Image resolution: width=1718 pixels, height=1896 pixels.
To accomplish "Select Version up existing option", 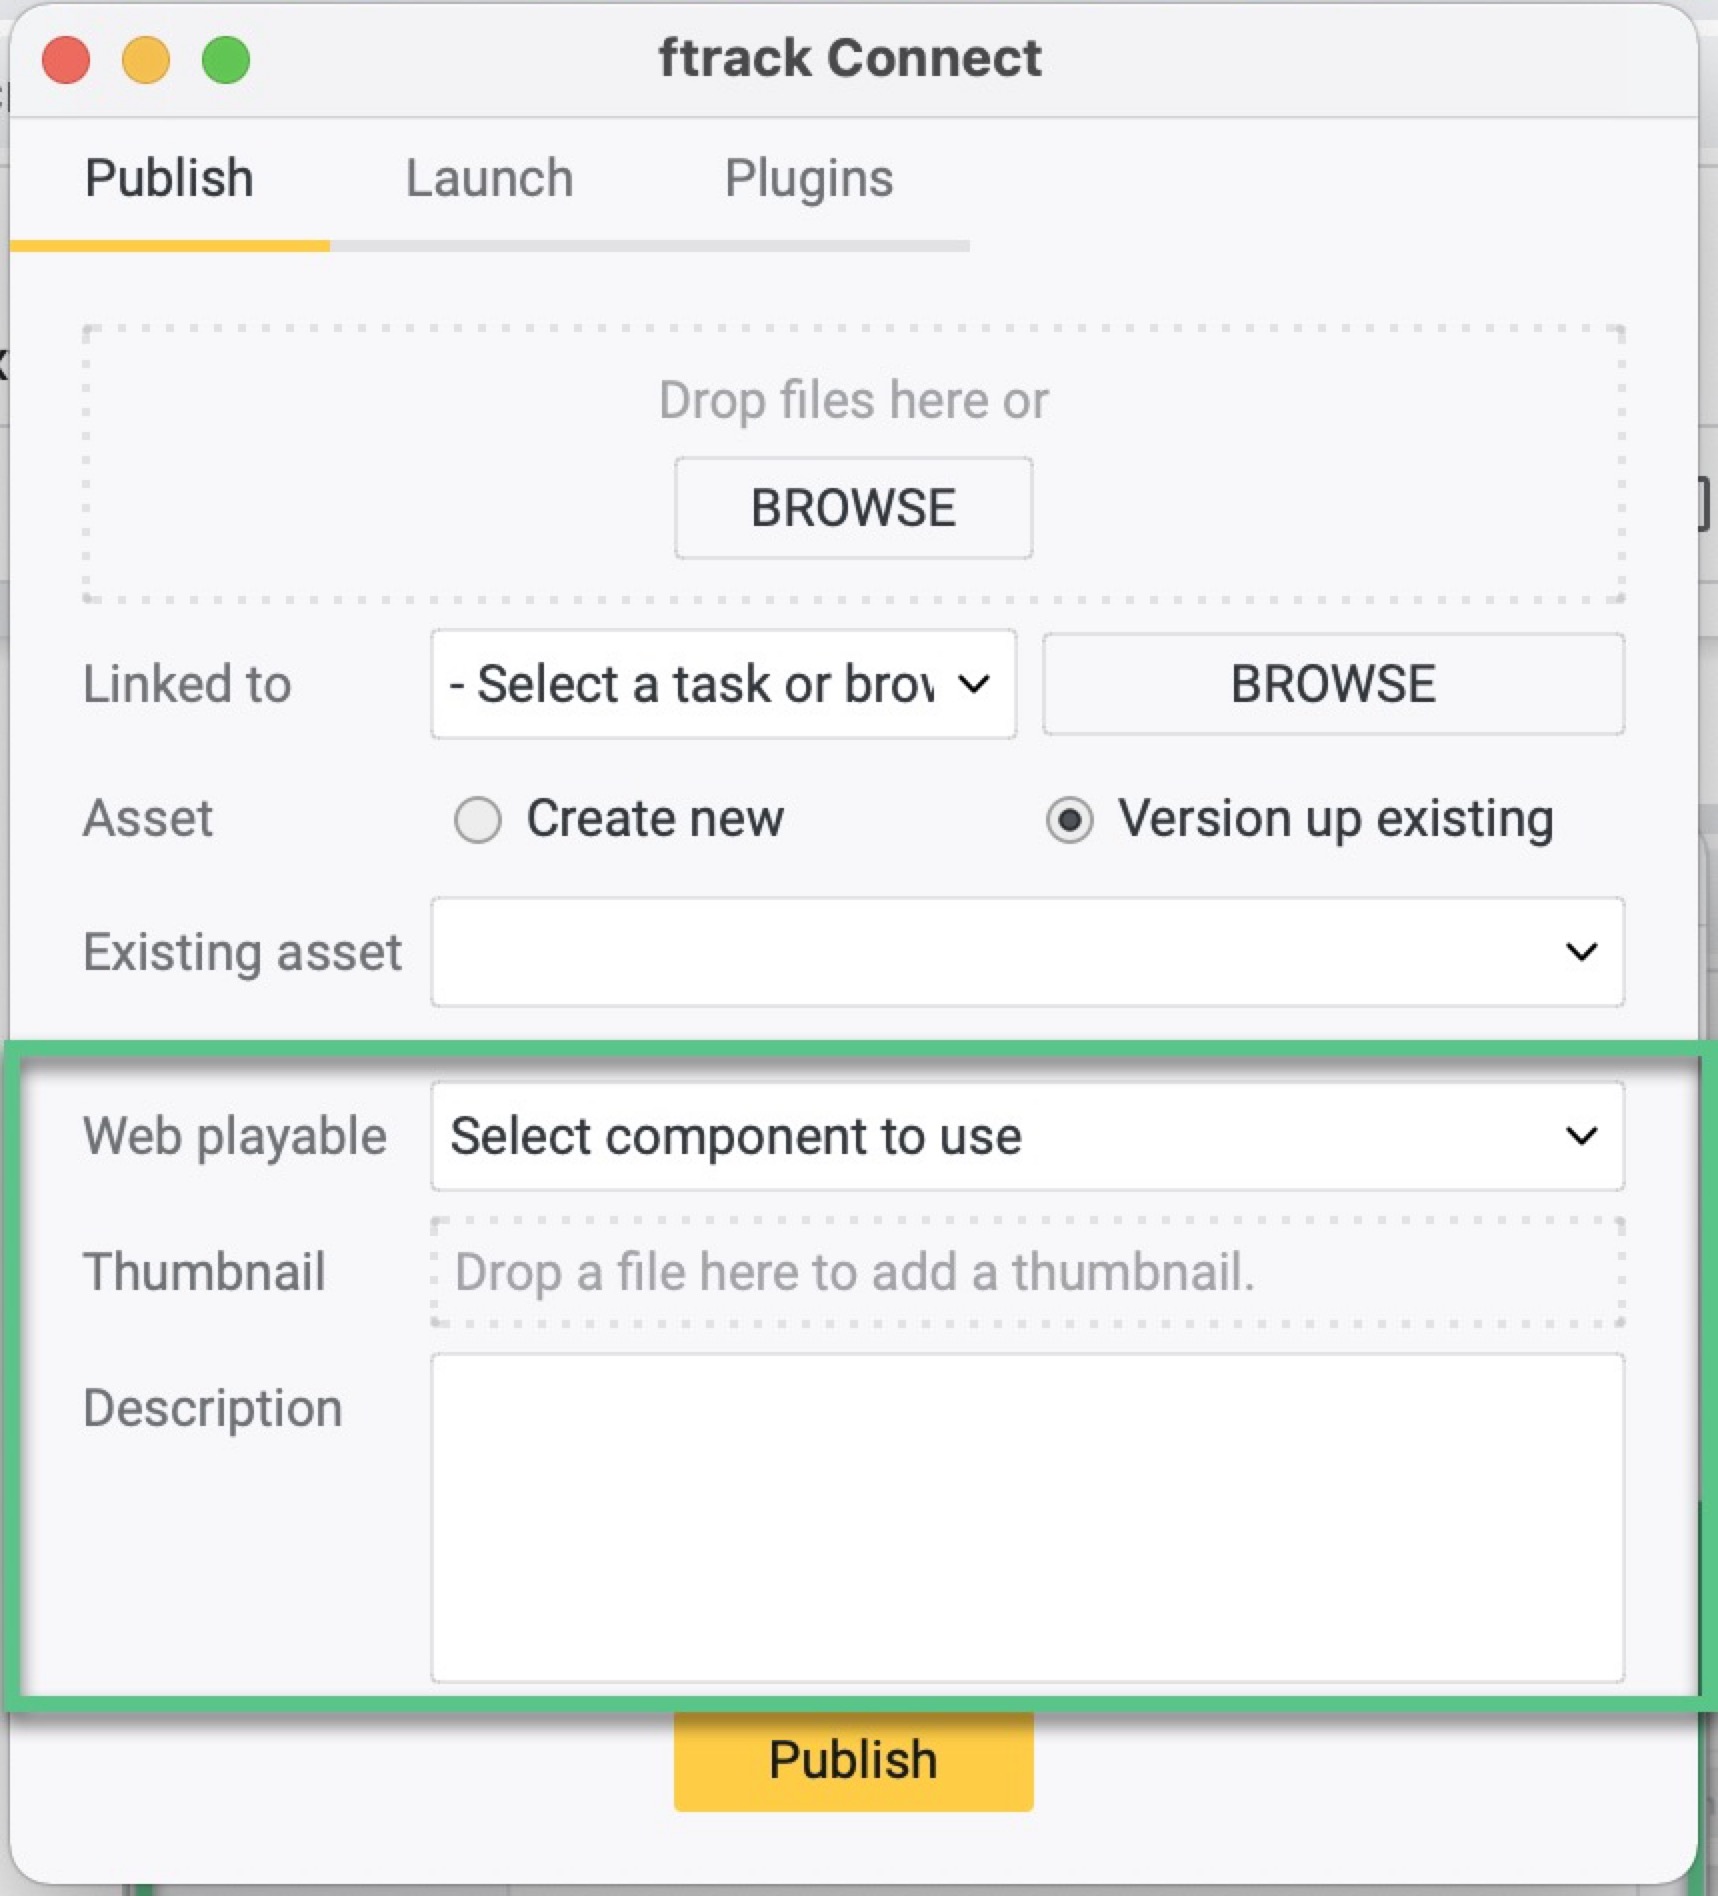I will pos(1072,819).
